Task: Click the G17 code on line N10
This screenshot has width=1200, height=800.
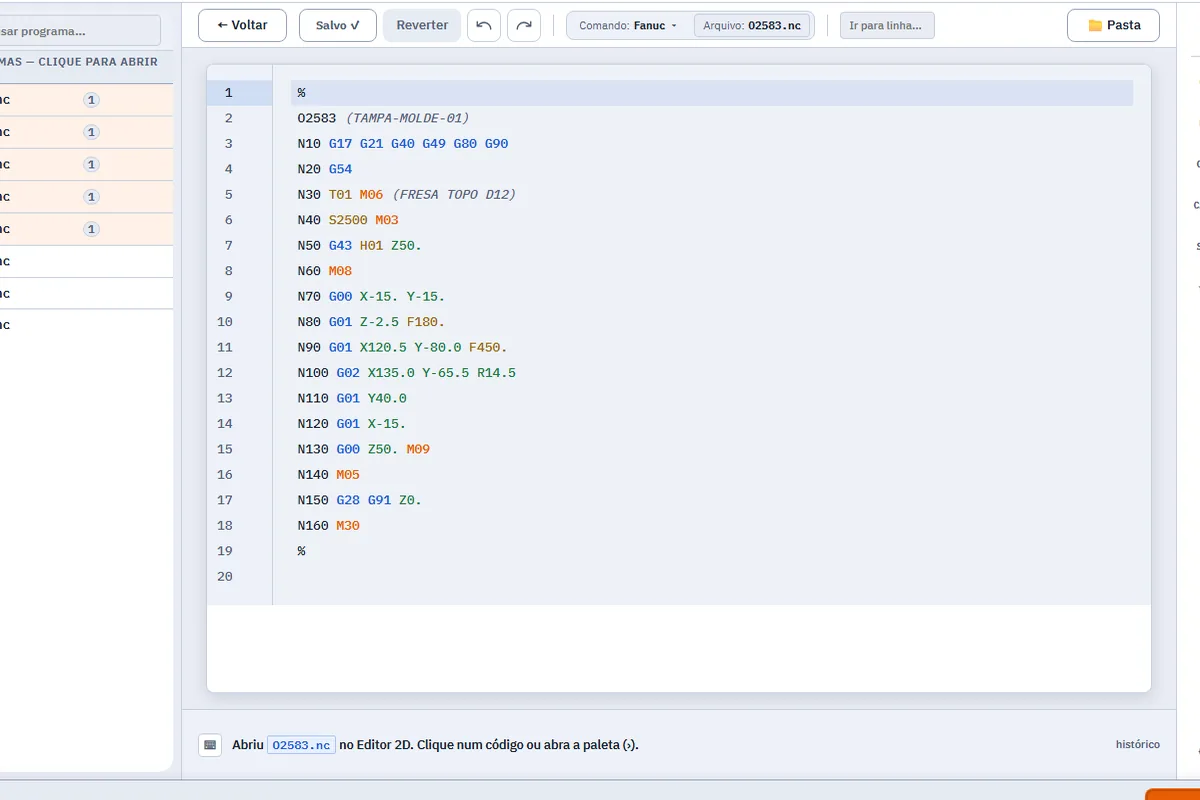Action: pos(341,144)
